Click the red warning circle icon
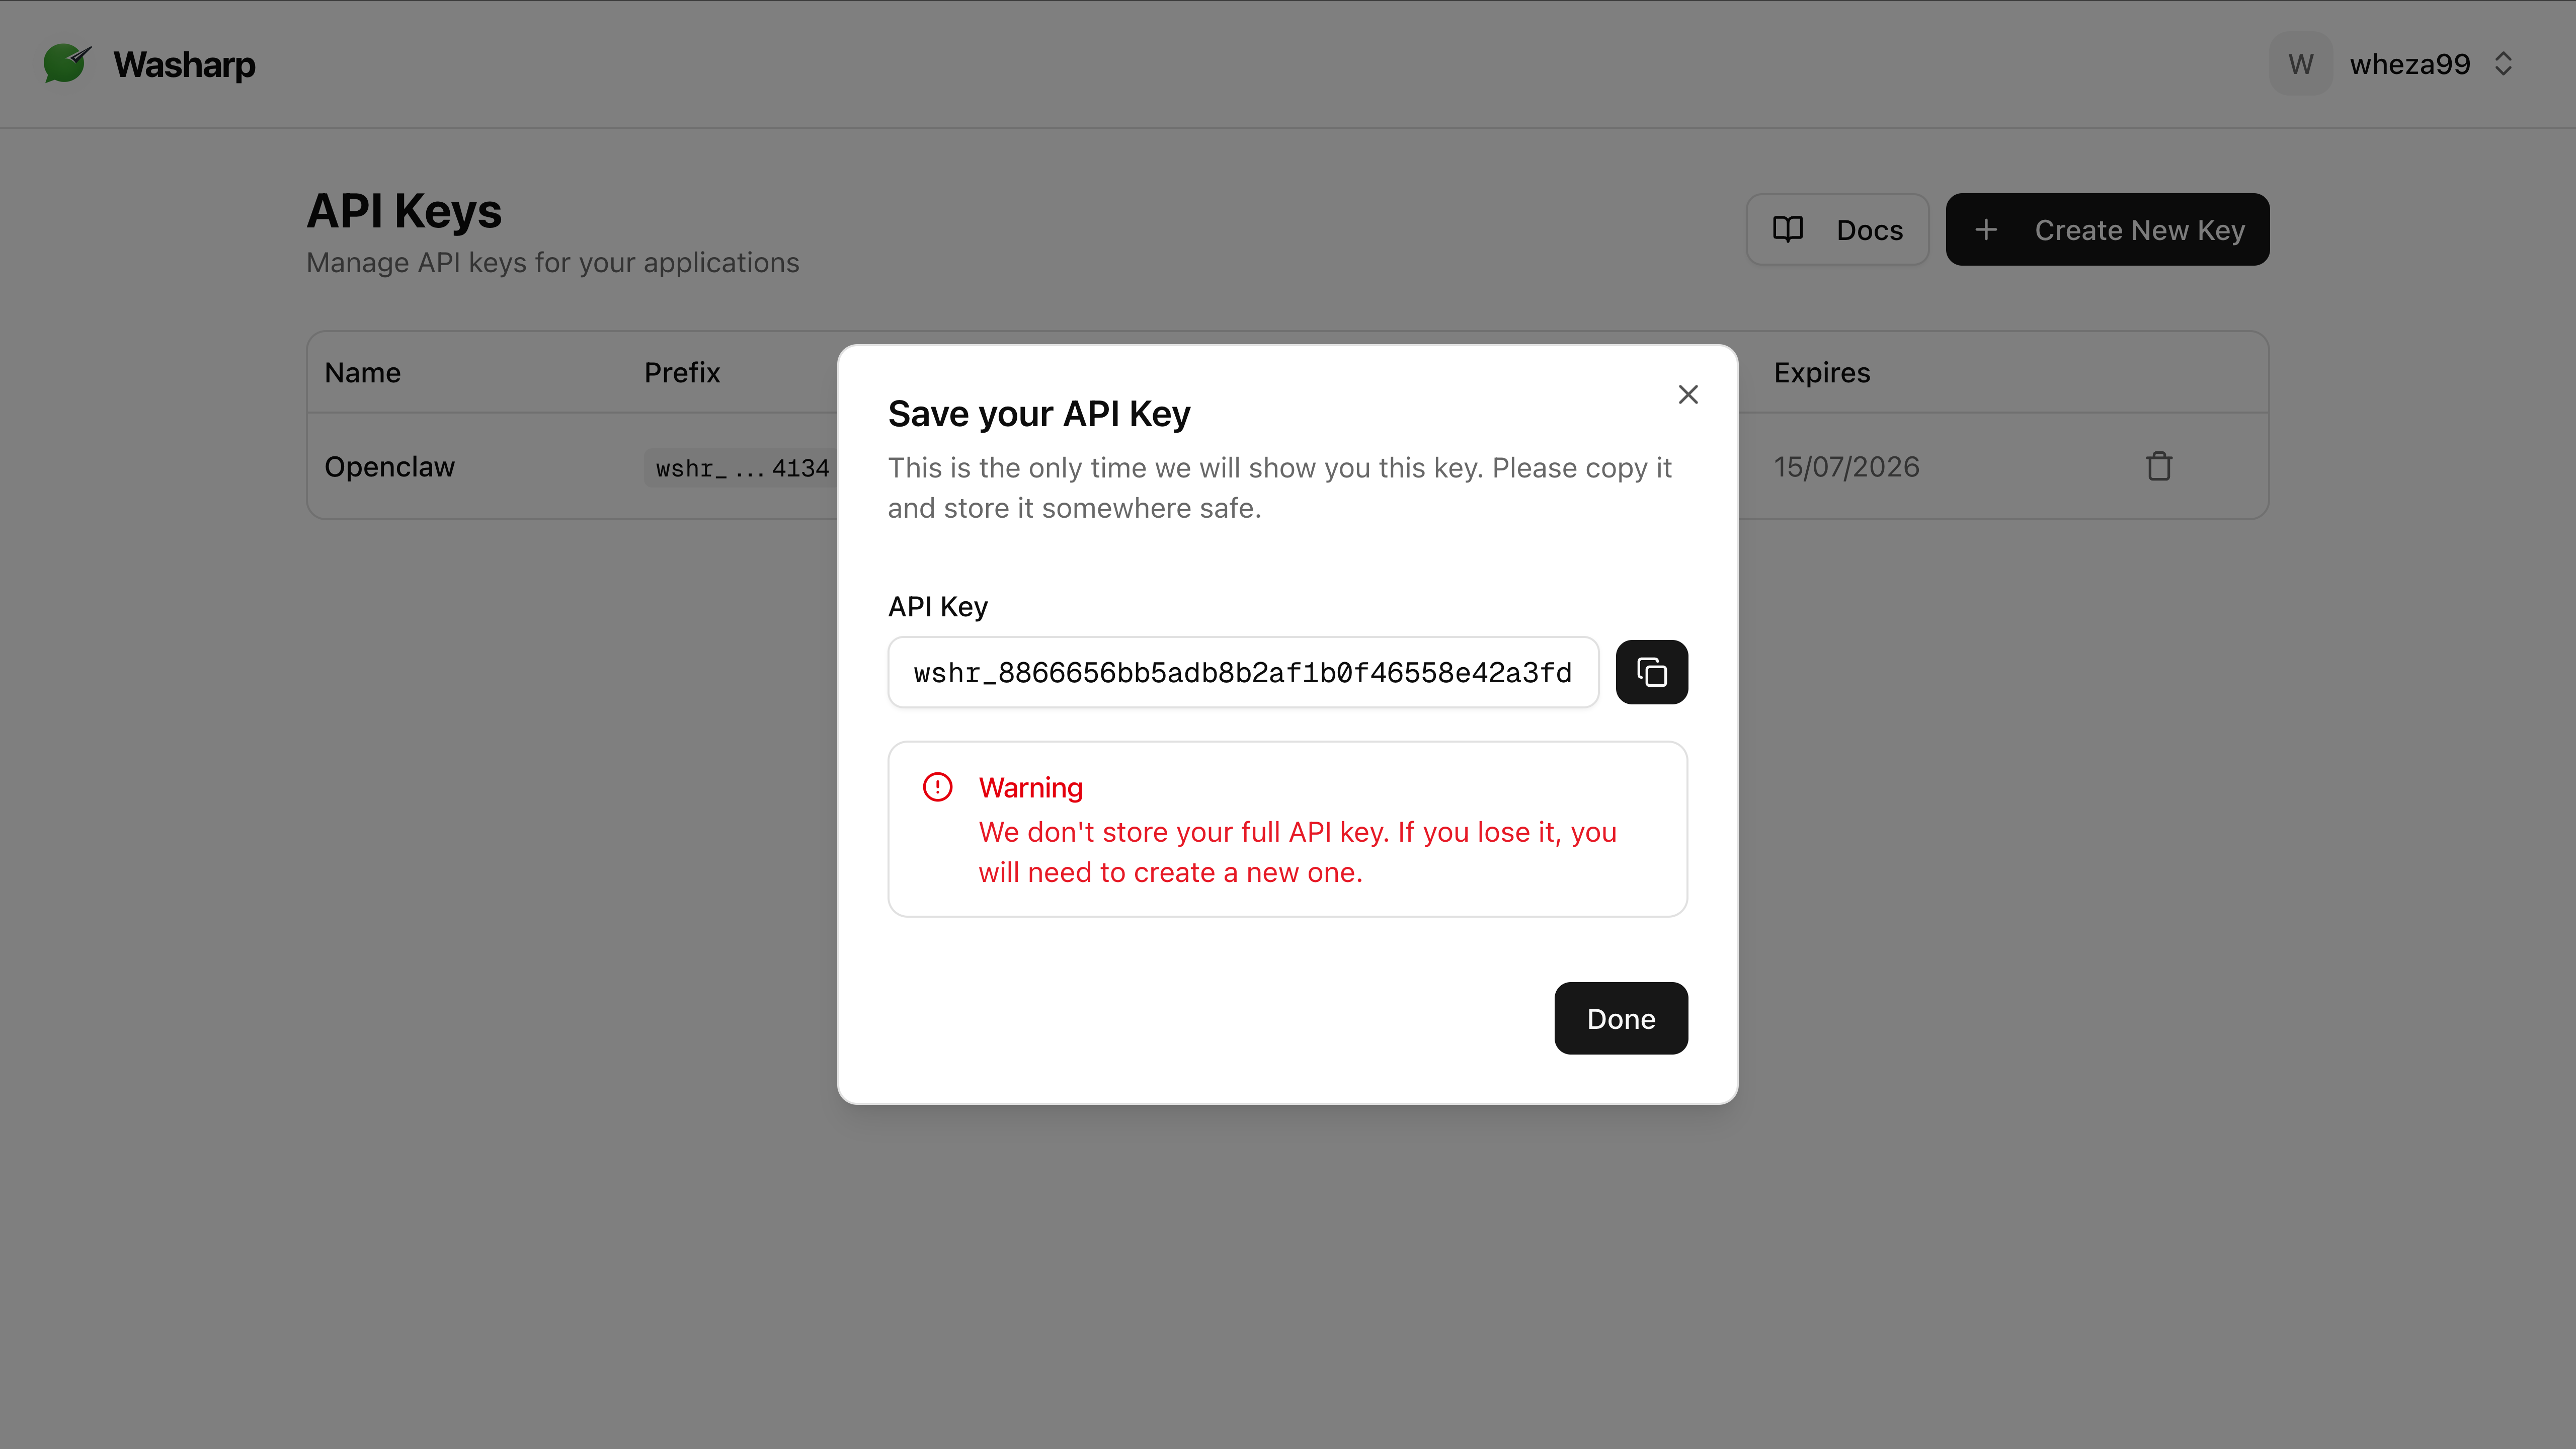 coord(937,787)
